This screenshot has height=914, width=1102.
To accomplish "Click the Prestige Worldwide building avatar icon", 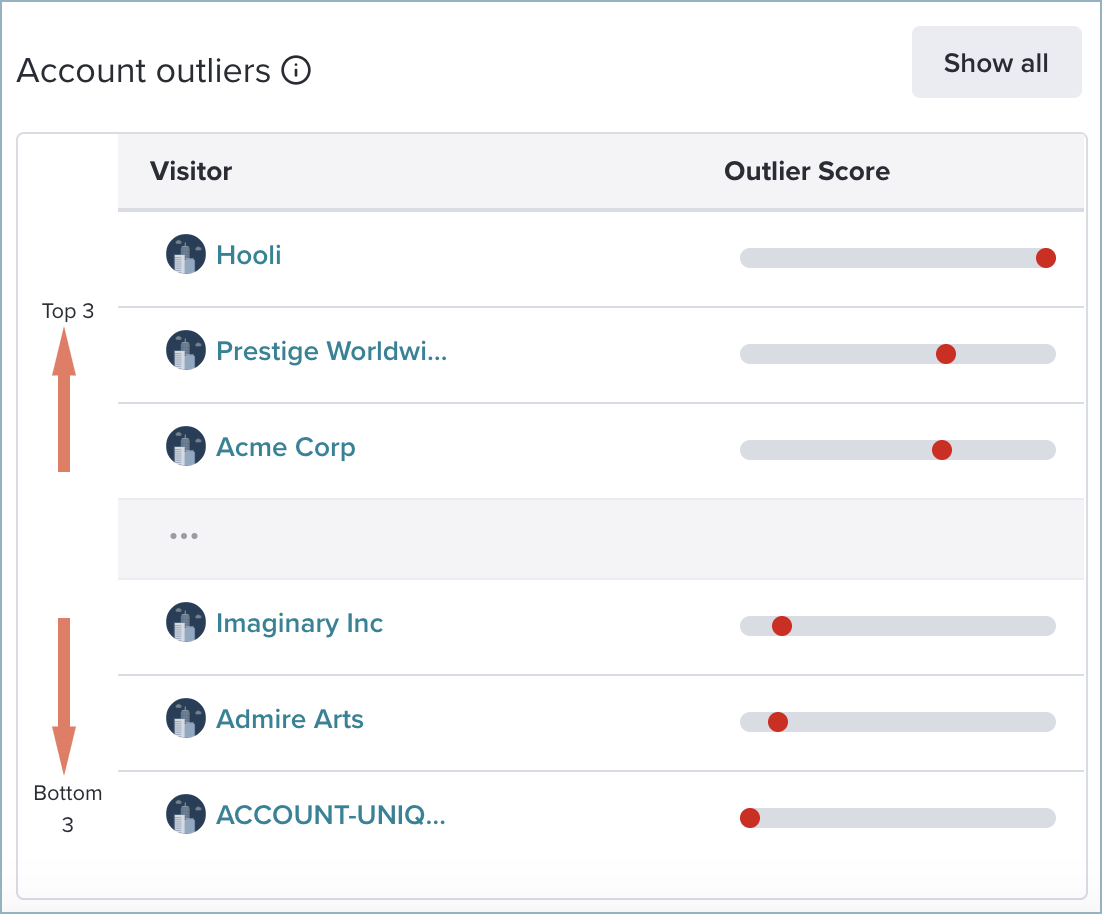I will [x=186, y=350].
